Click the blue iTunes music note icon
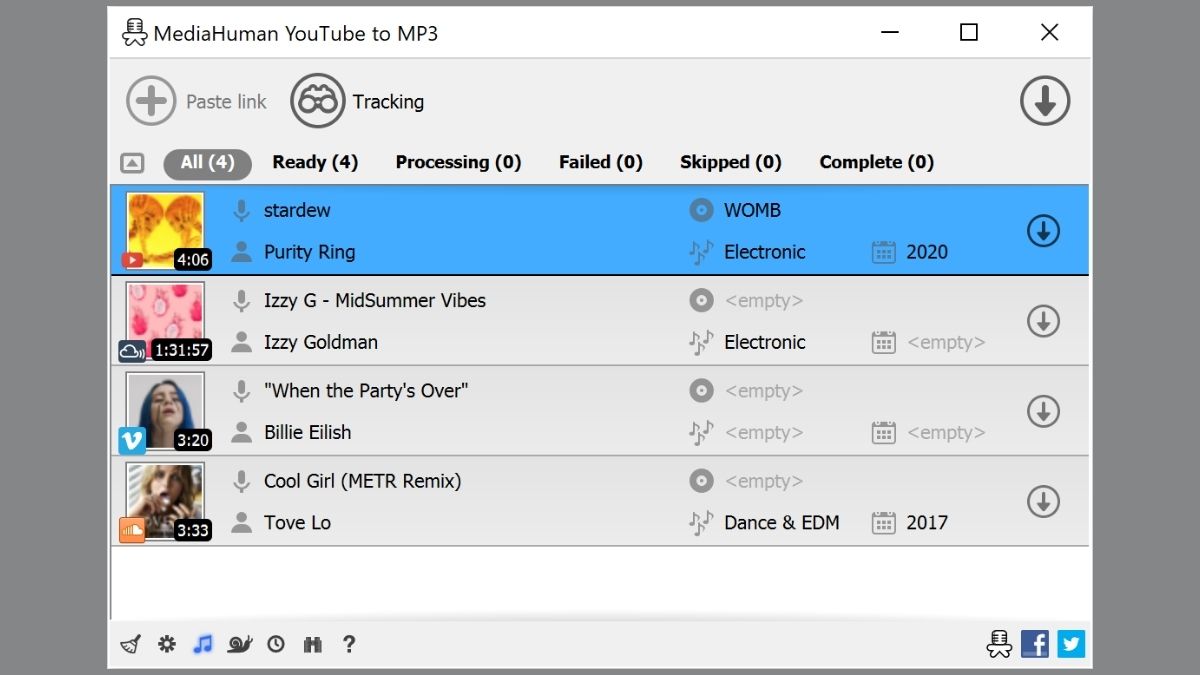 coord(201,644)
